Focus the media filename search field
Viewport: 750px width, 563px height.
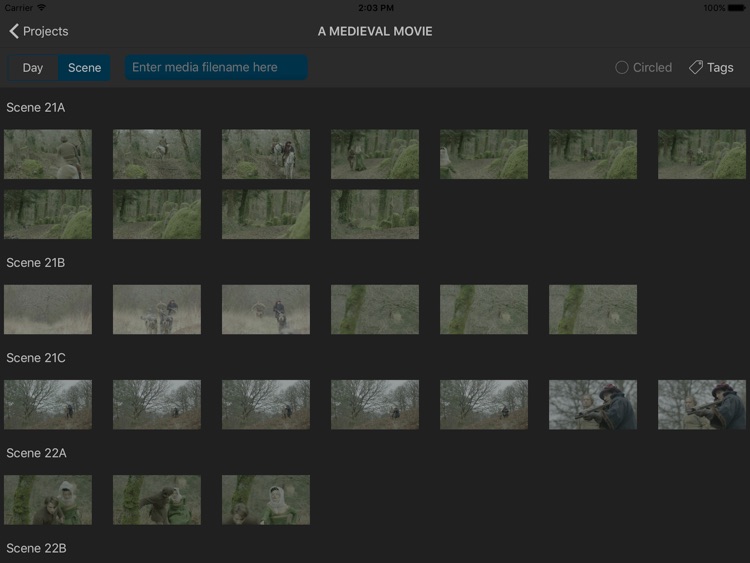tap(216, 68)
